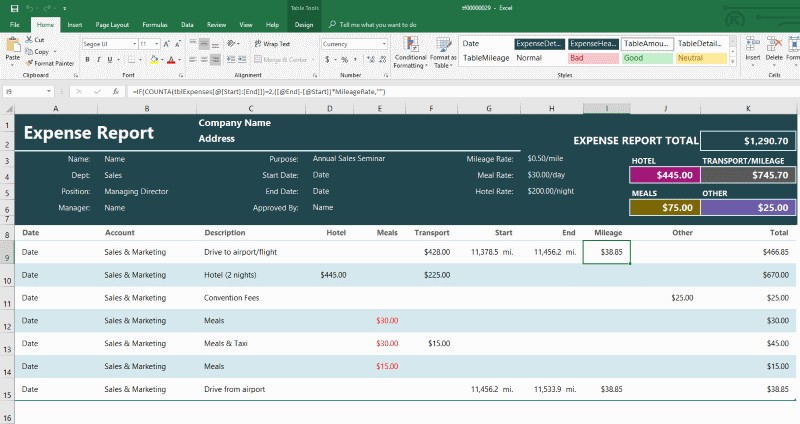Apply red font color A
The width and height of the screenshot is (800, 424).
pos(171,60)
